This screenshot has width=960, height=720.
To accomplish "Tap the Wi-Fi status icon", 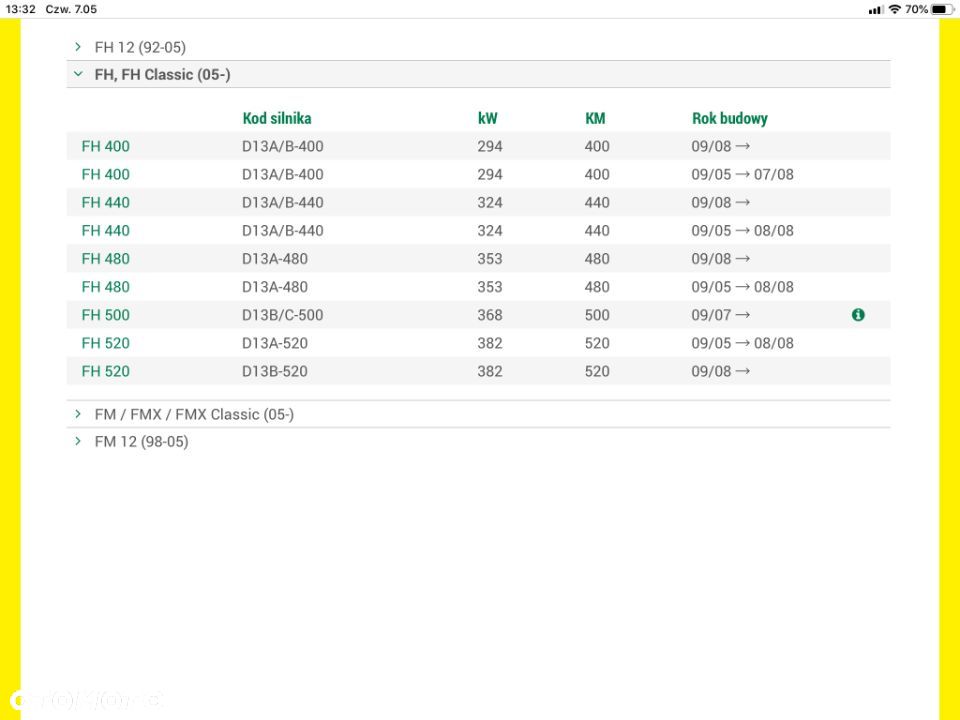I will (894, 9).
